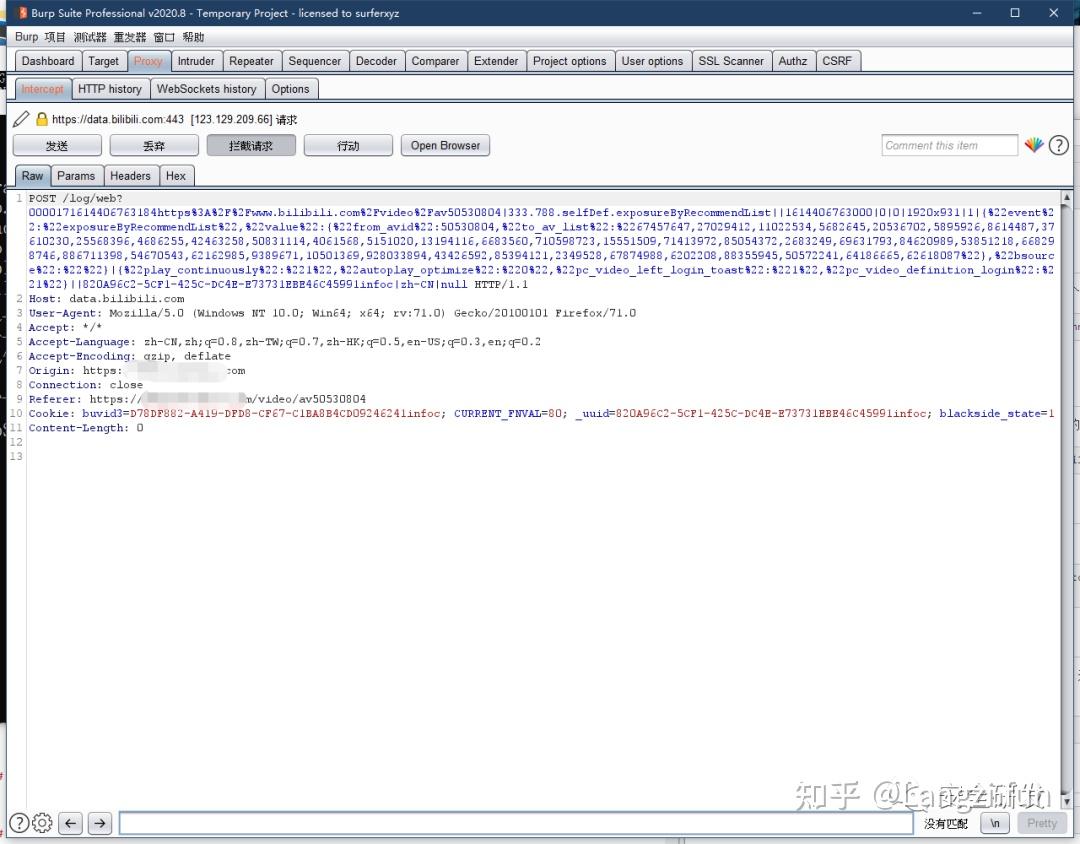This screenshot has width=1080, height=844.
Task: Click the Host: data.bilibili.com header line
Action: pos(107,298)
